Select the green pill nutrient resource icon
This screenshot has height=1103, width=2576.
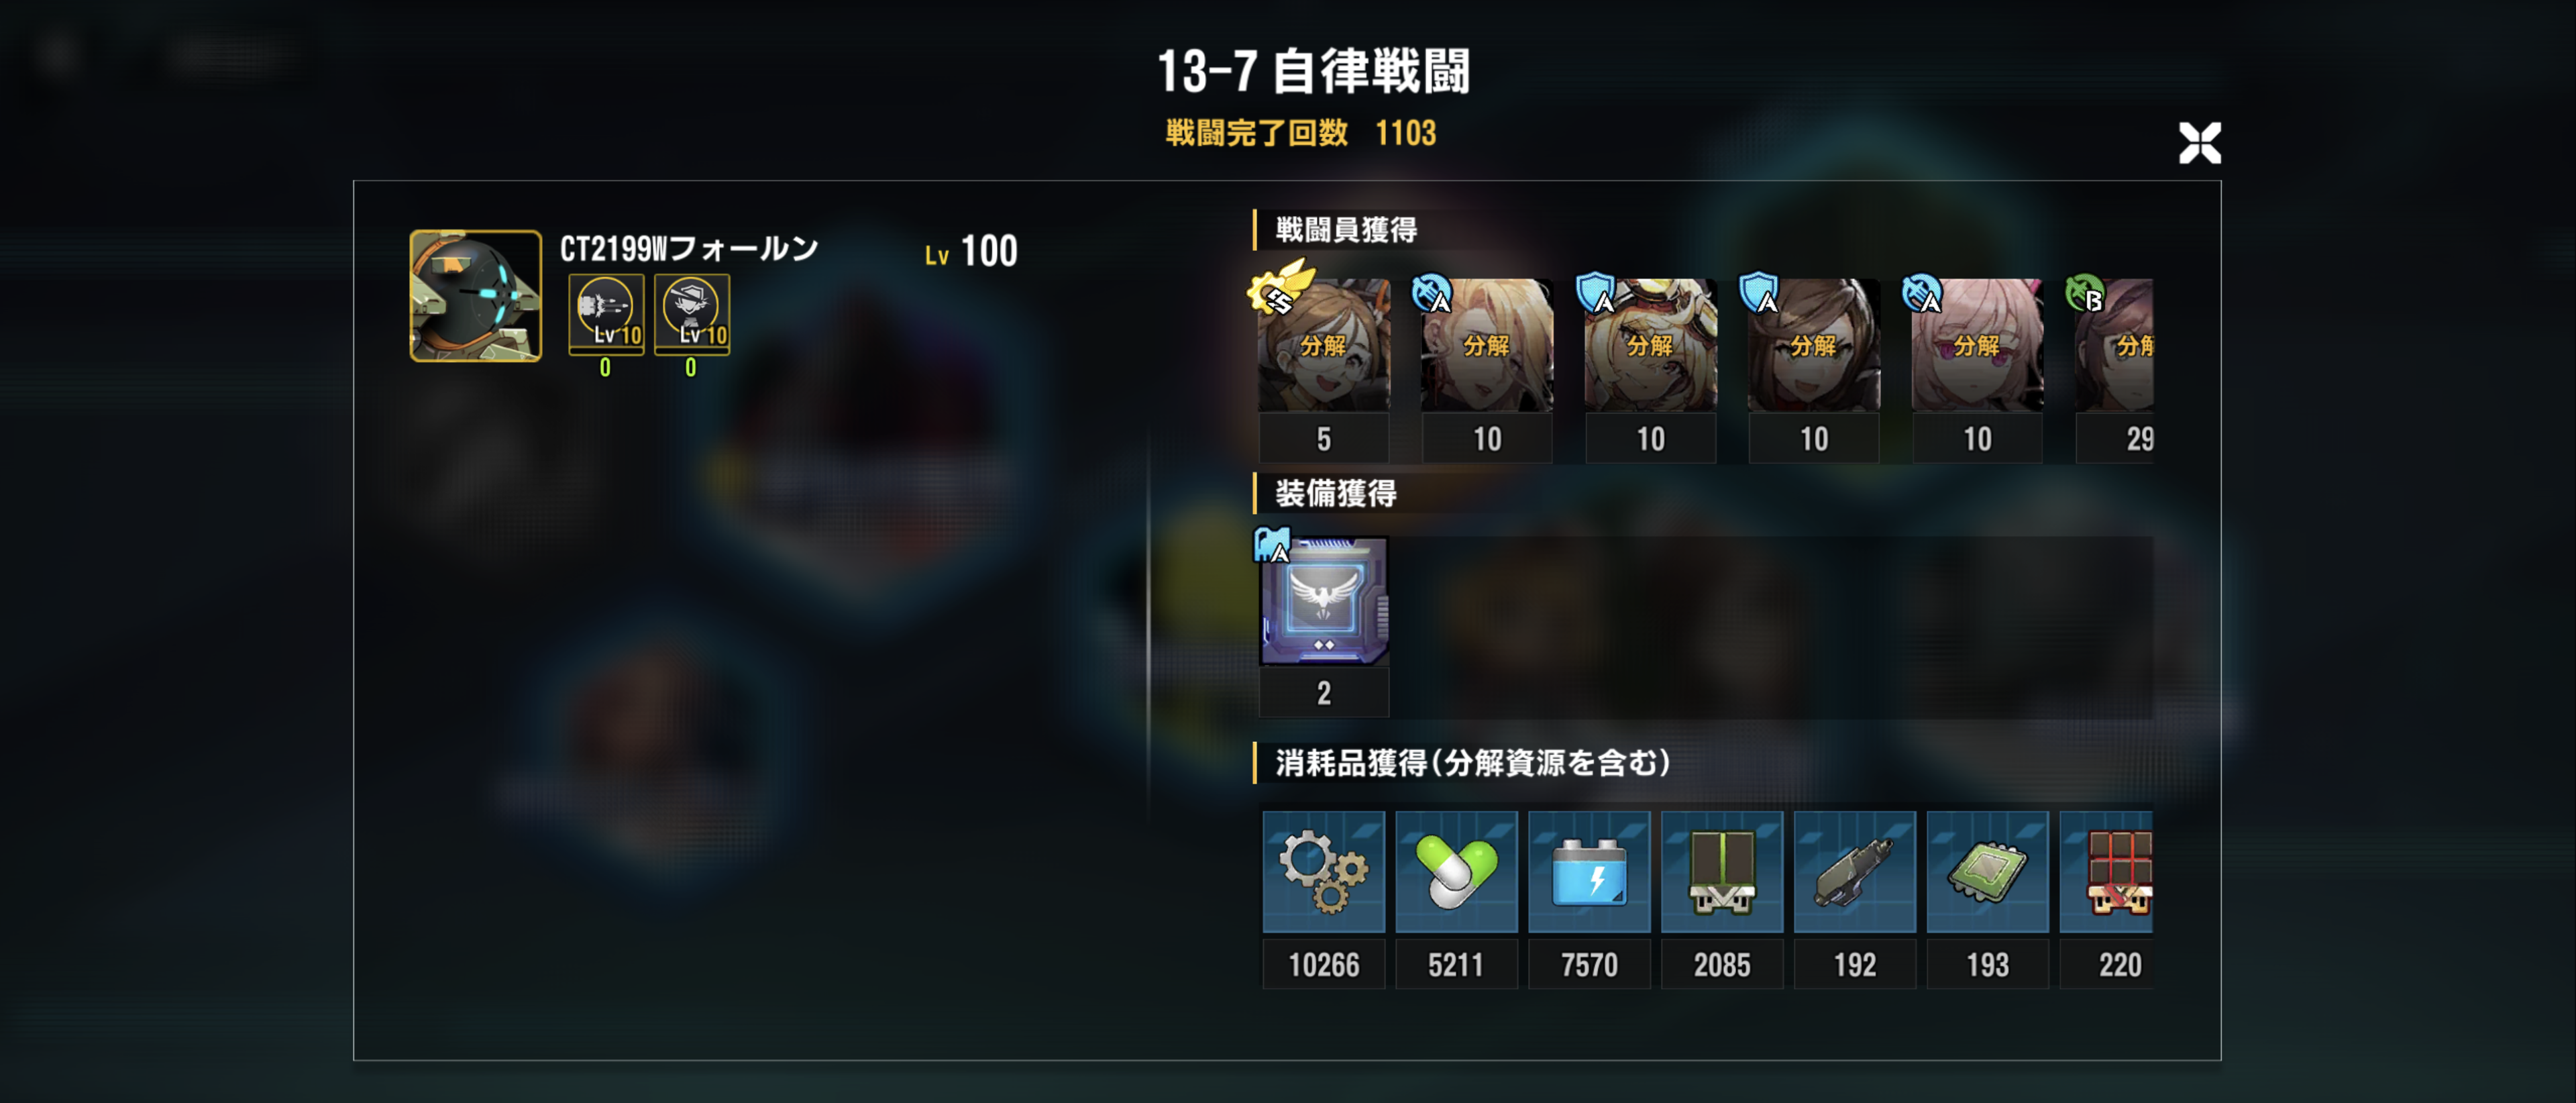click(1456, 872)
